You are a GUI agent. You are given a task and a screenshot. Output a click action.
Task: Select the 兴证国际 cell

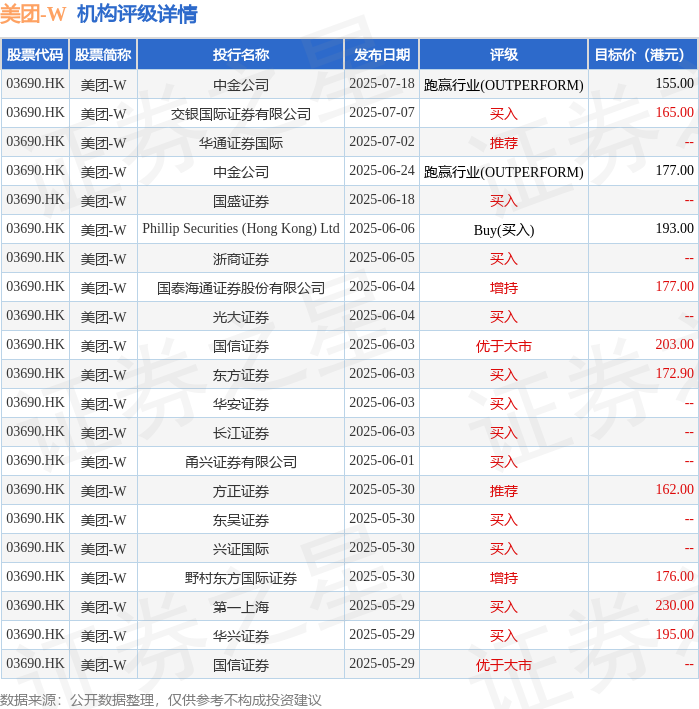(241, 549)
